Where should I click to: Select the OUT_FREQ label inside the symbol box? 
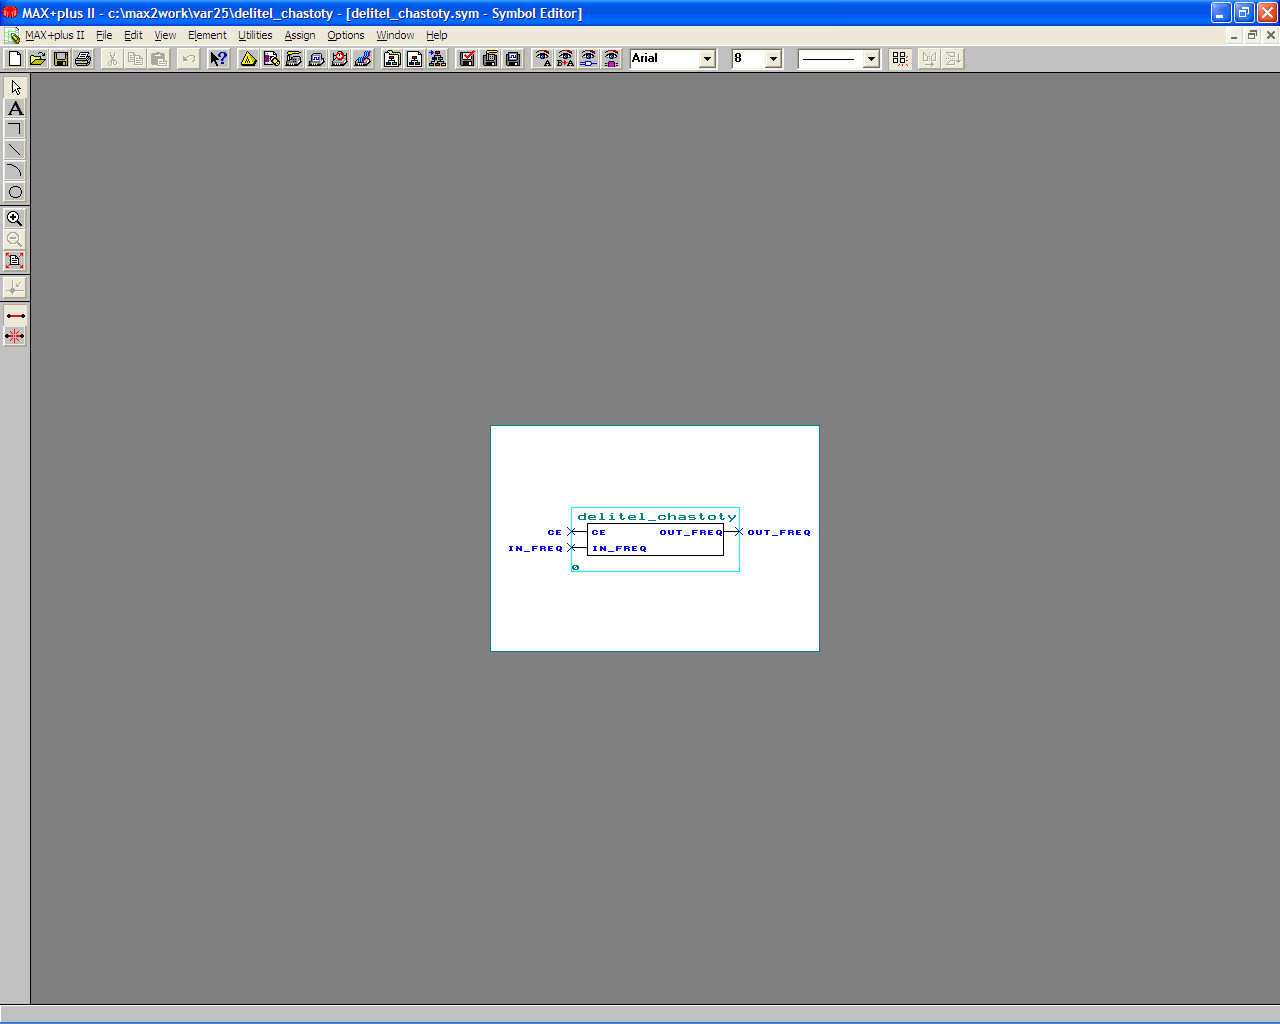691,532
